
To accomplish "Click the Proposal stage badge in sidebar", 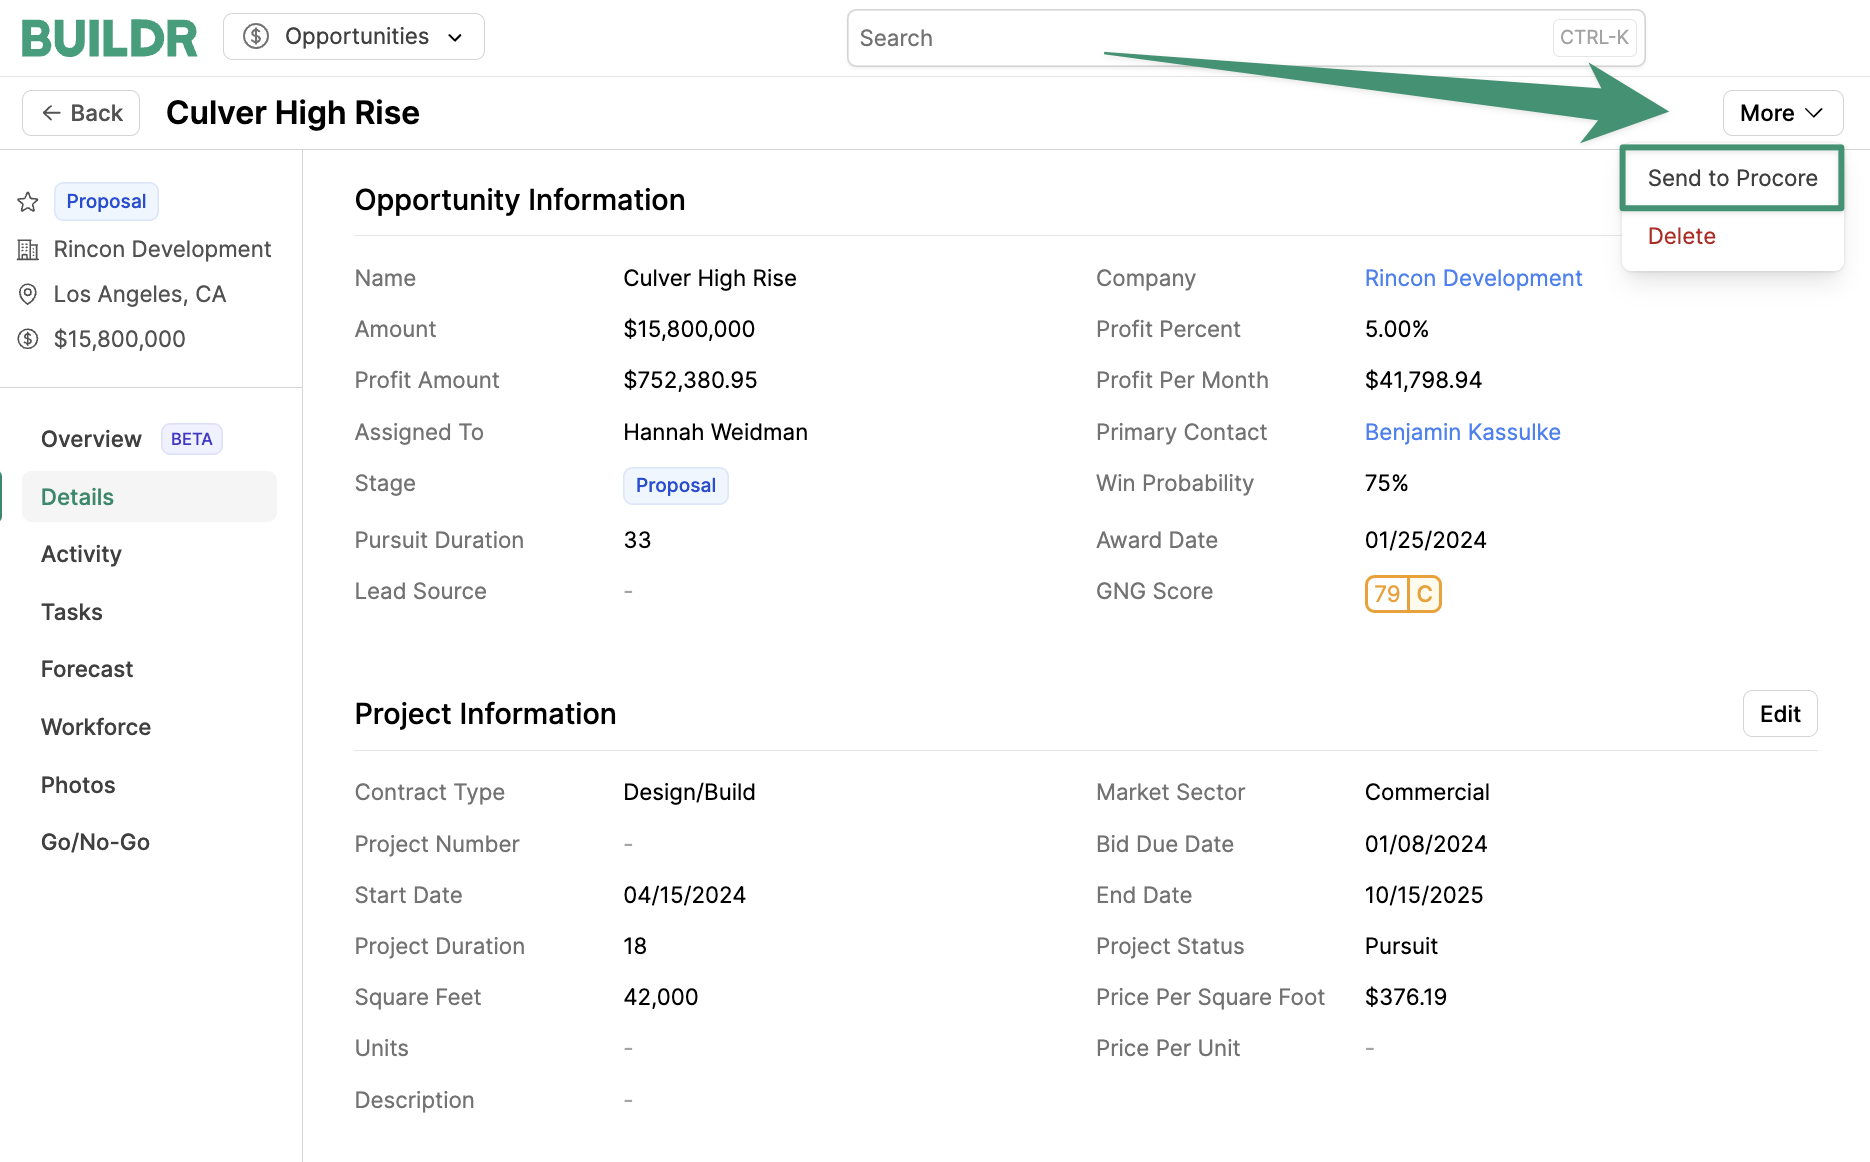I will coord(106,201).
